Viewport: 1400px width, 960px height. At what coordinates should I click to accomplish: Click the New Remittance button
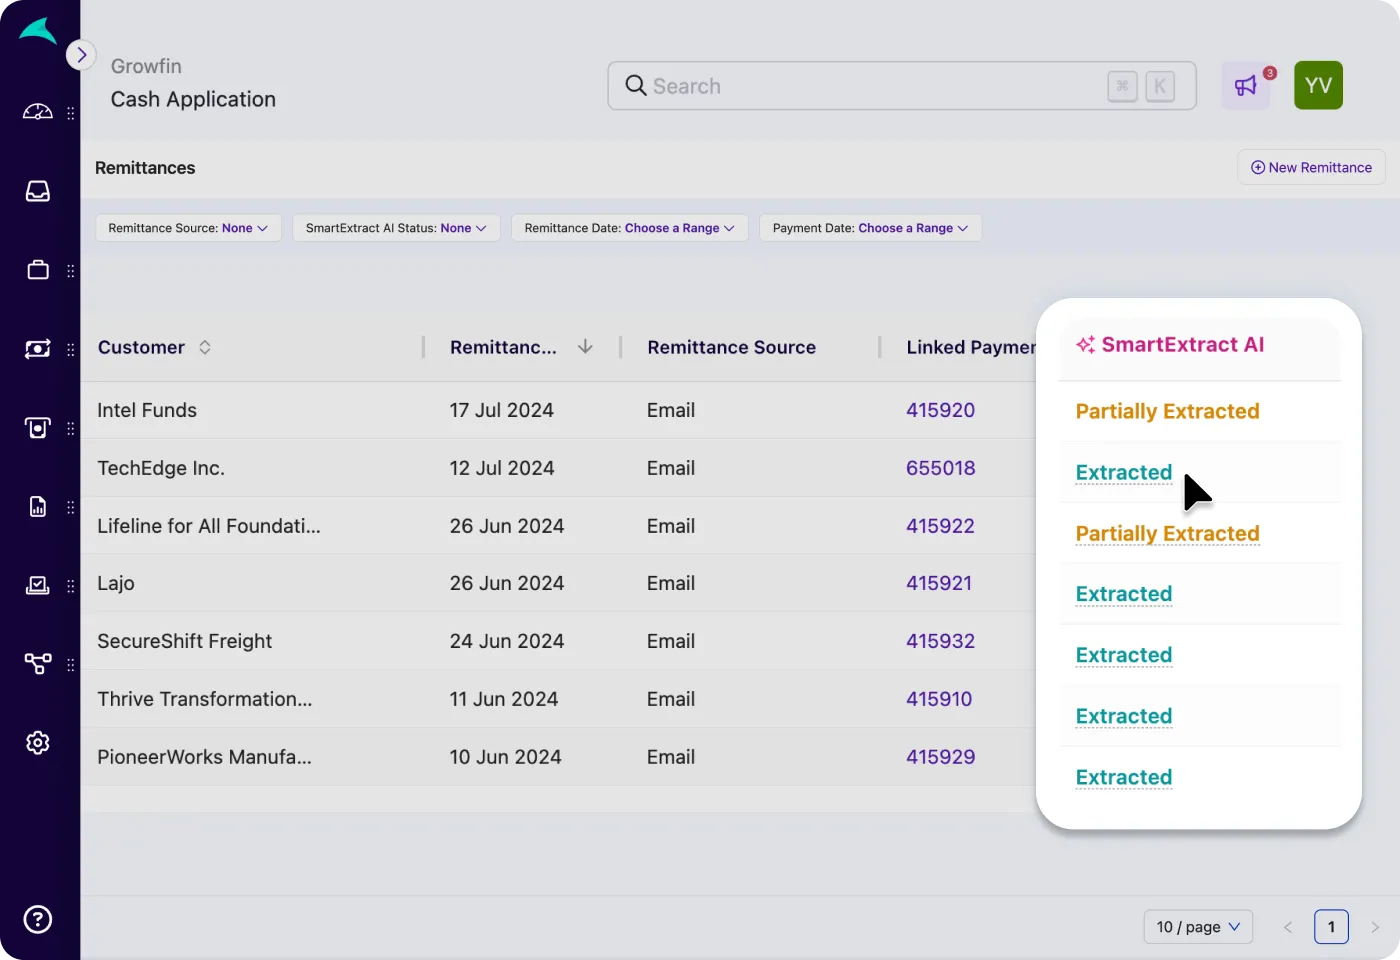point(1311,168)
